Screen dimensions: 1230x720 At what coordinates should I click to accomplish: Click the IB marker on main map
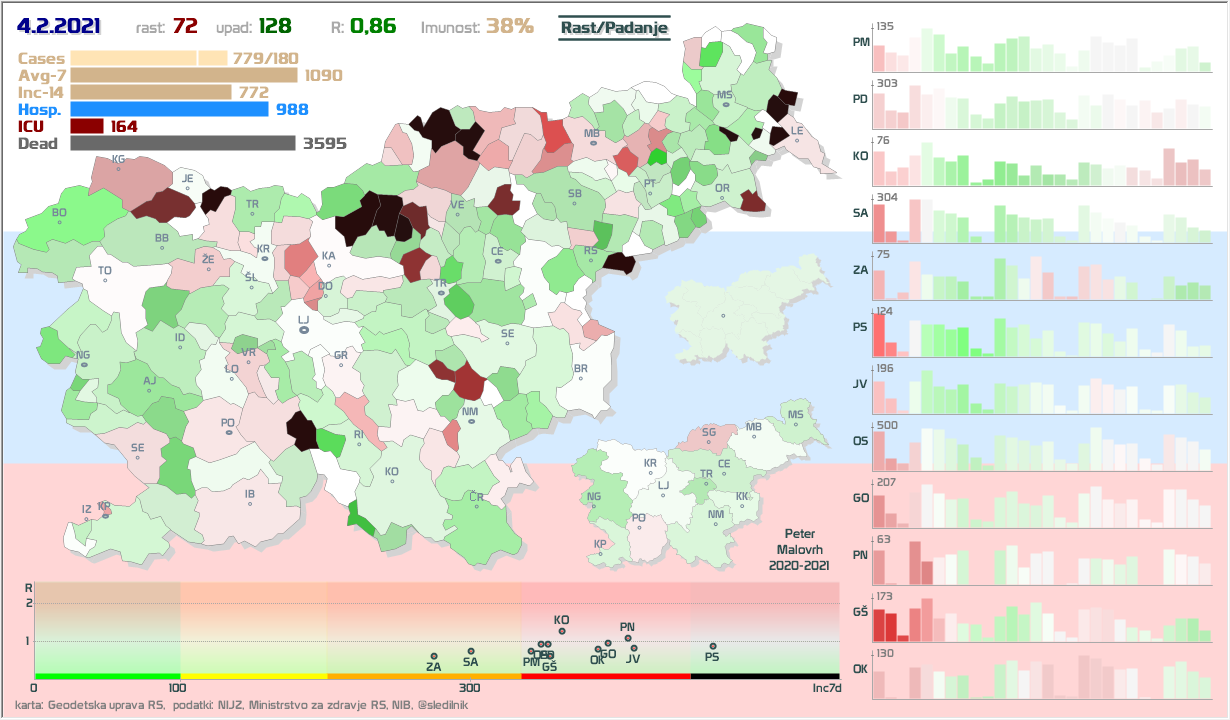(250, 503)
